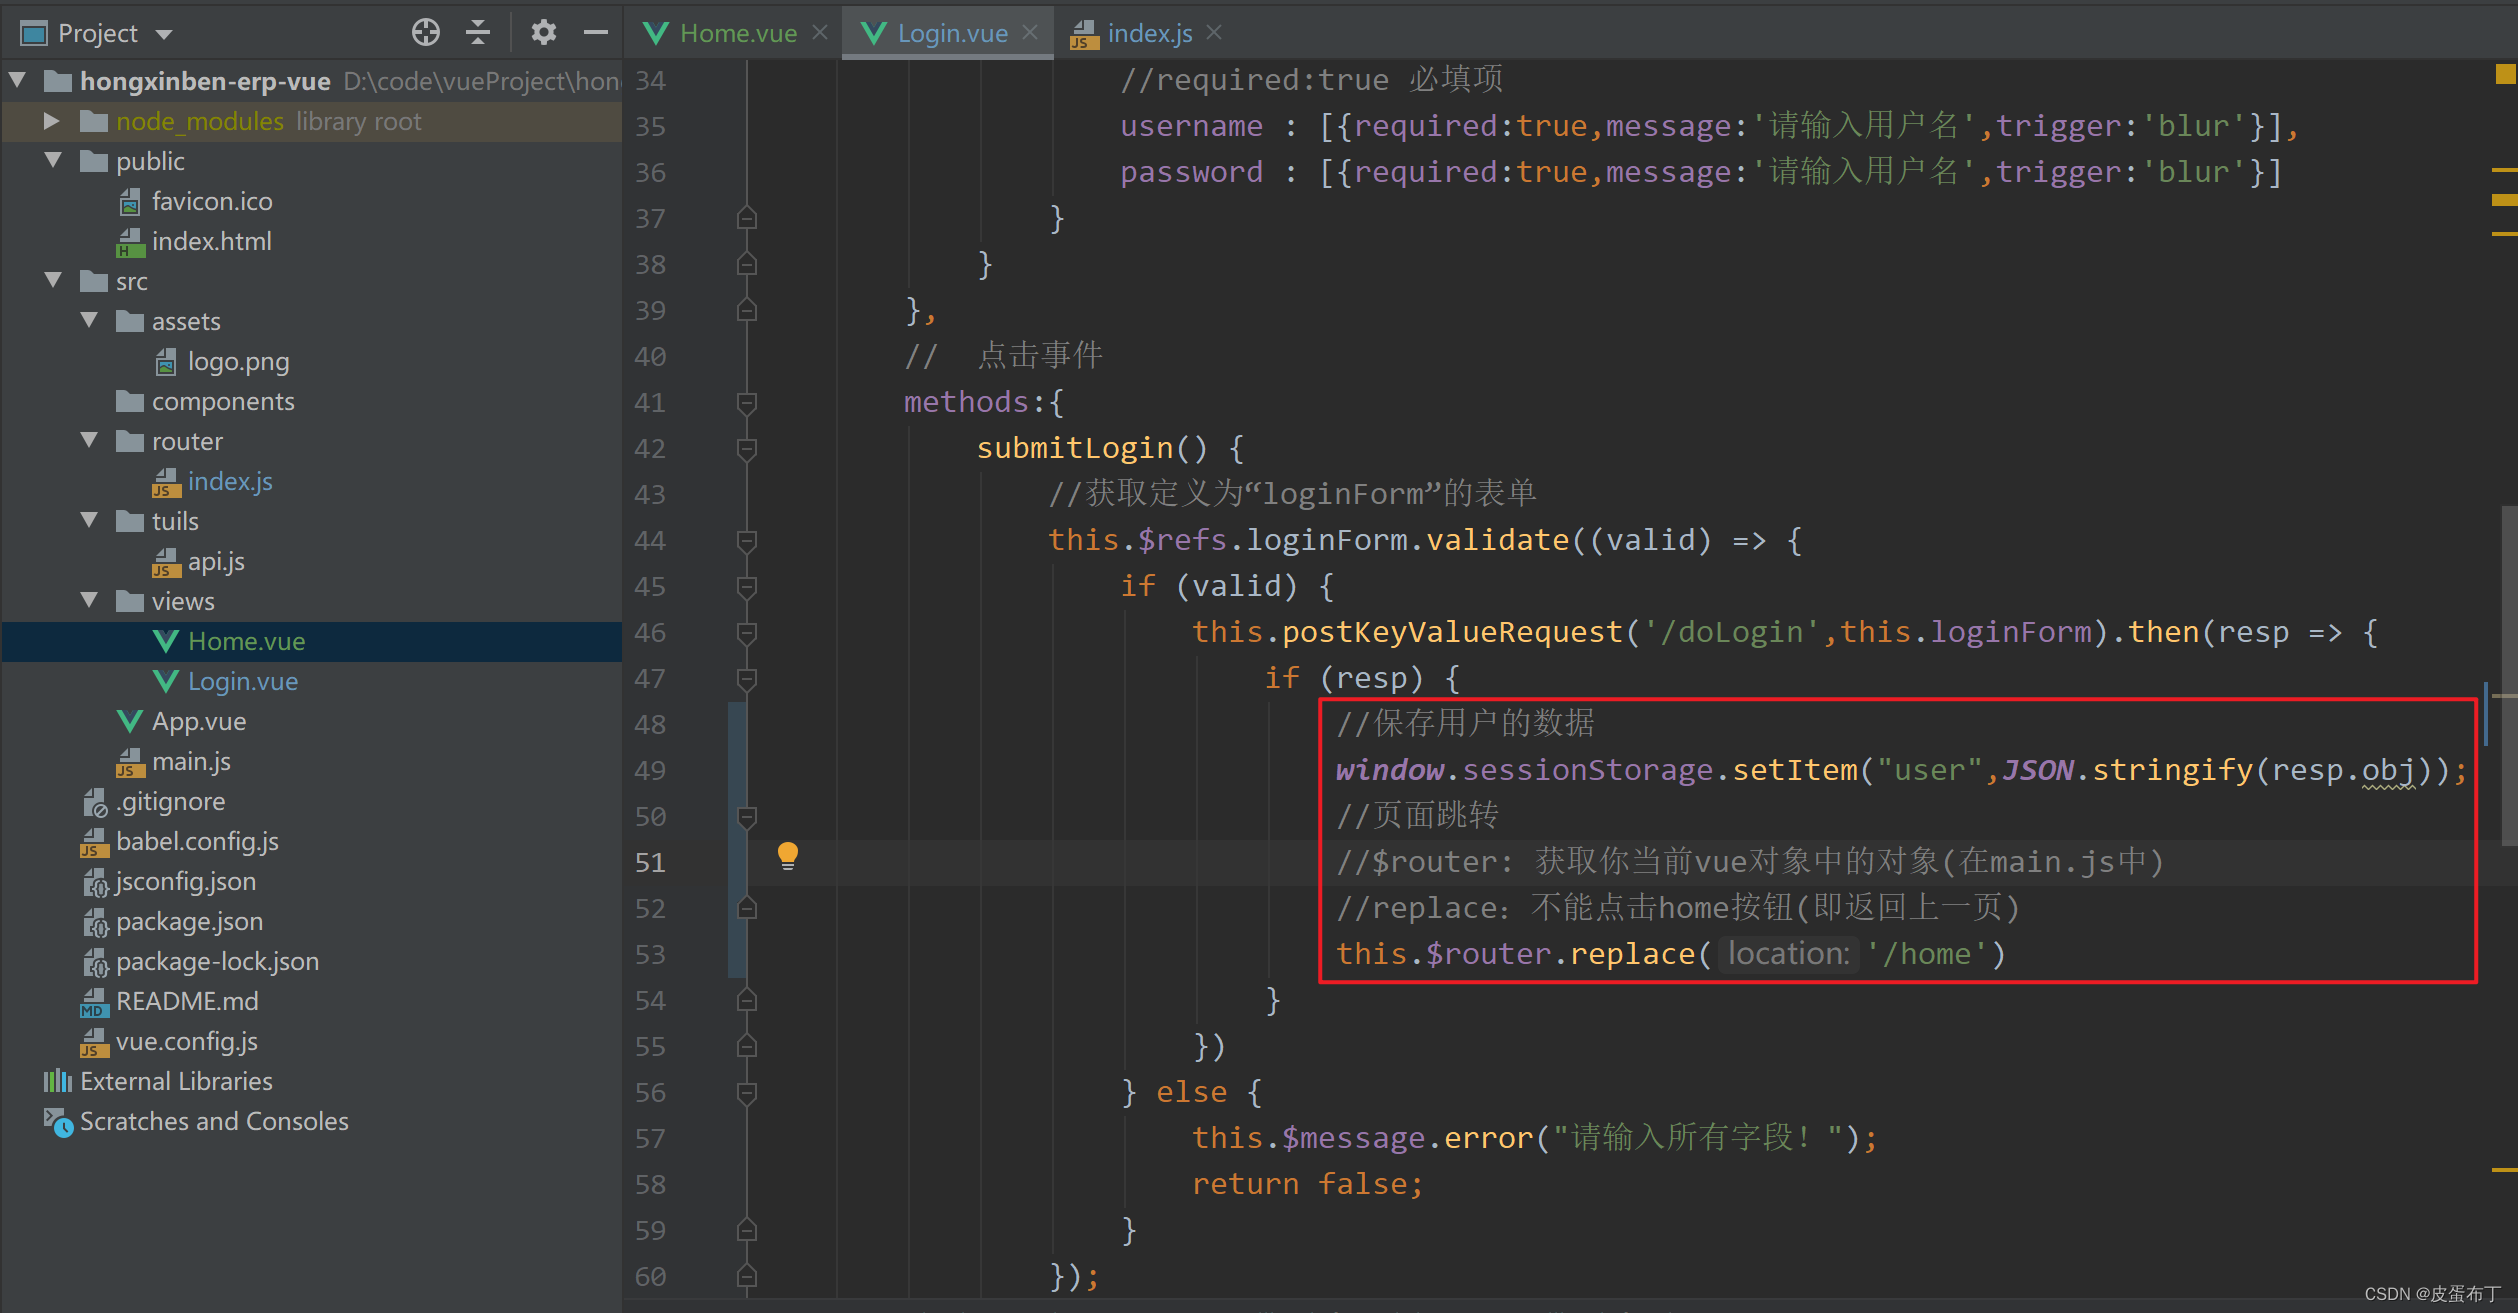
Task: Click the yellow warning indicator at editor corner
Action: pos(2504,74)
